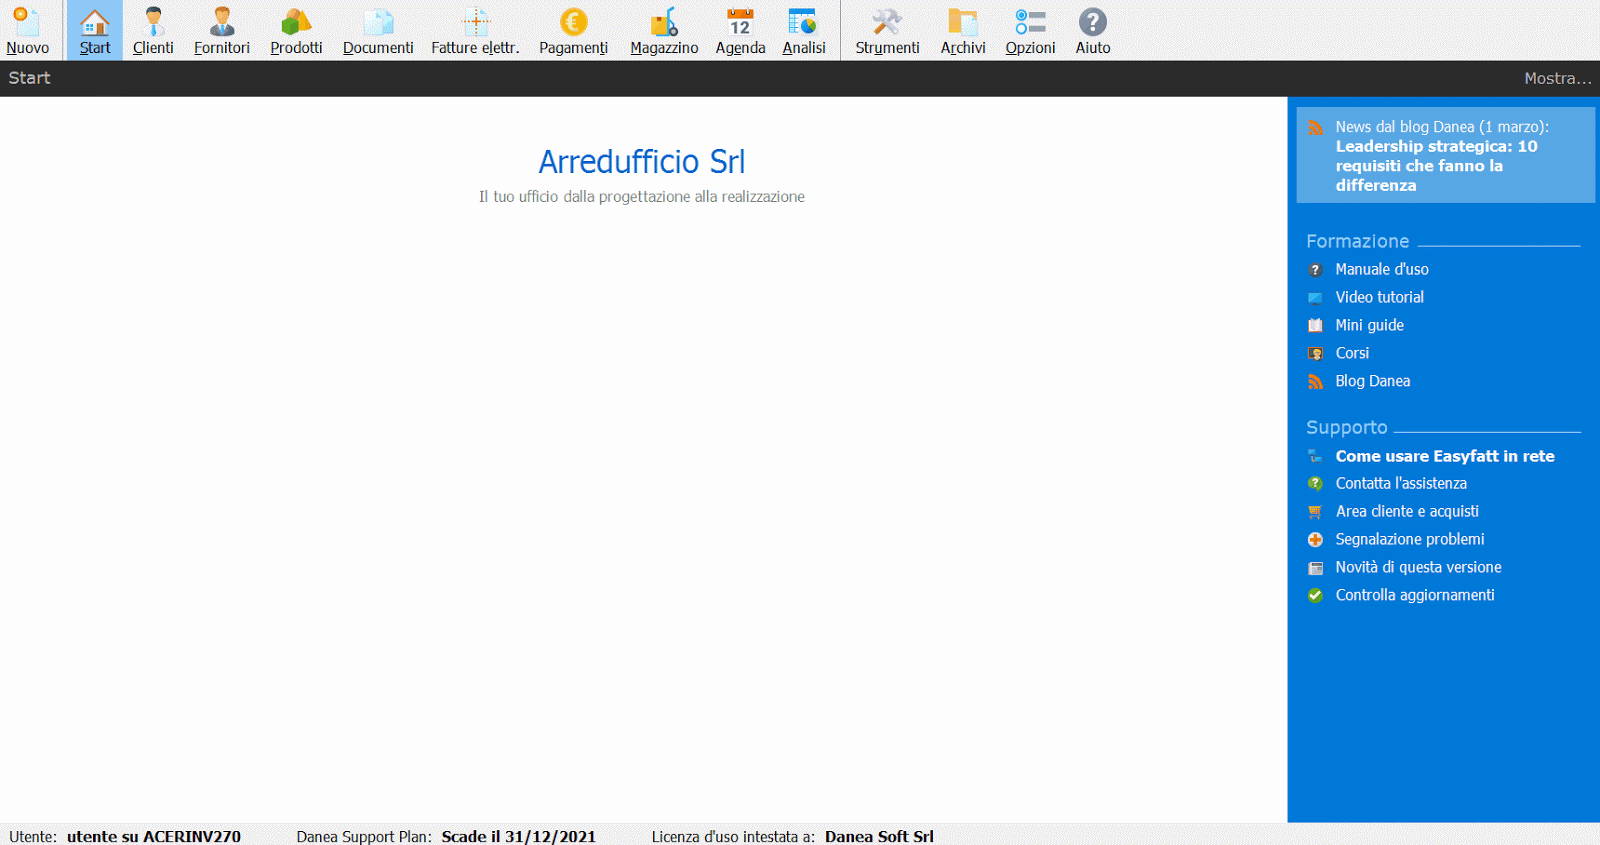
Task: Open Novità di questa versione link
Action: click(x=1418, y=568)
